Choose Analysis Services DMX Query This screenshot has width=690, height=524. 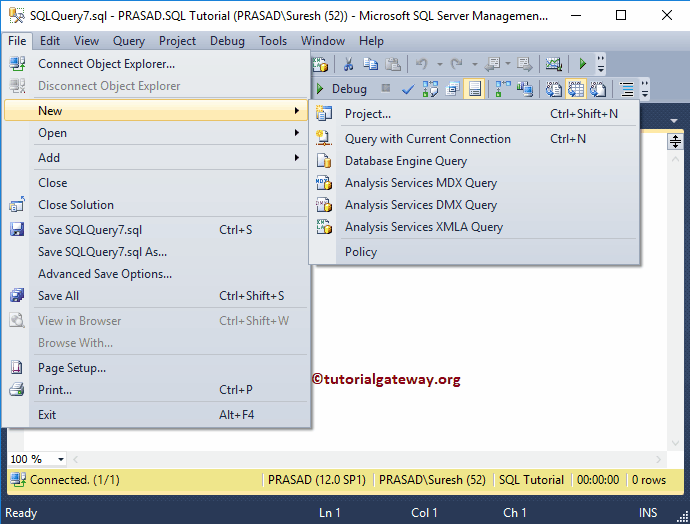(474, 205)
